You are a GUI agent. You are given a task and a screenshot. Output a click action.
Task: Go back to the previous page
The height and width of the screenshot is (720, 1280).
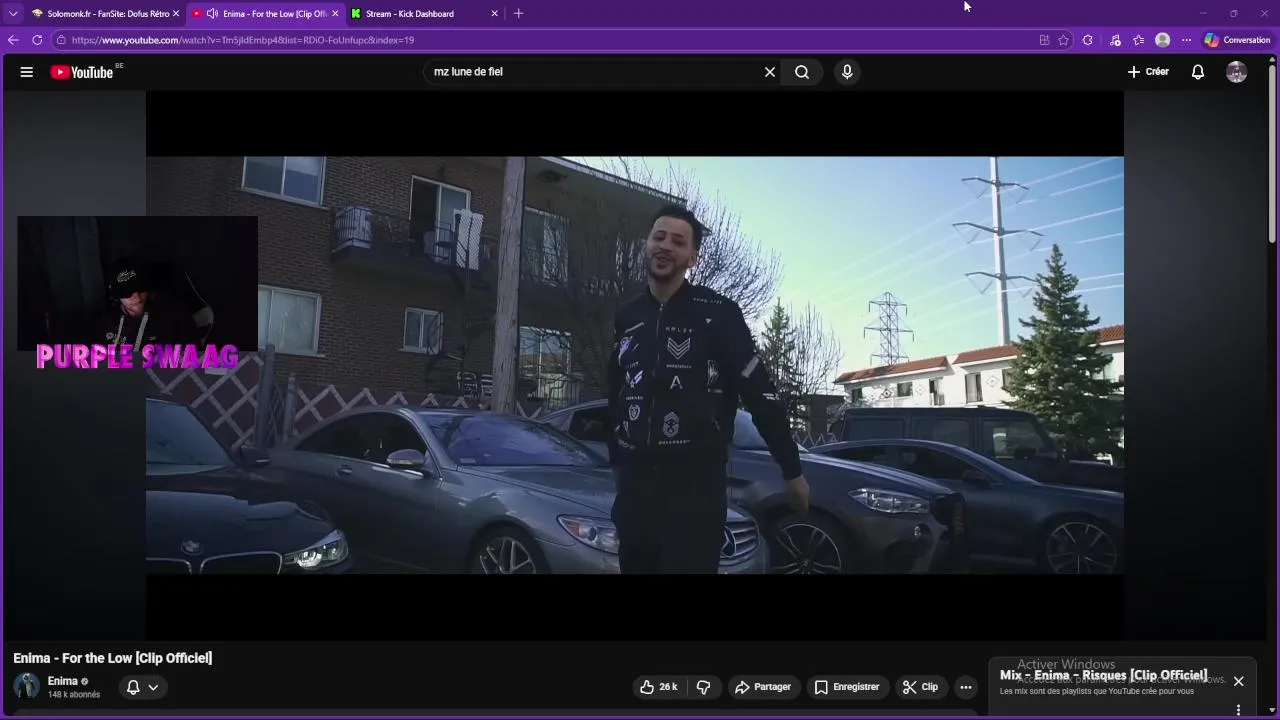tap(13, 40)
